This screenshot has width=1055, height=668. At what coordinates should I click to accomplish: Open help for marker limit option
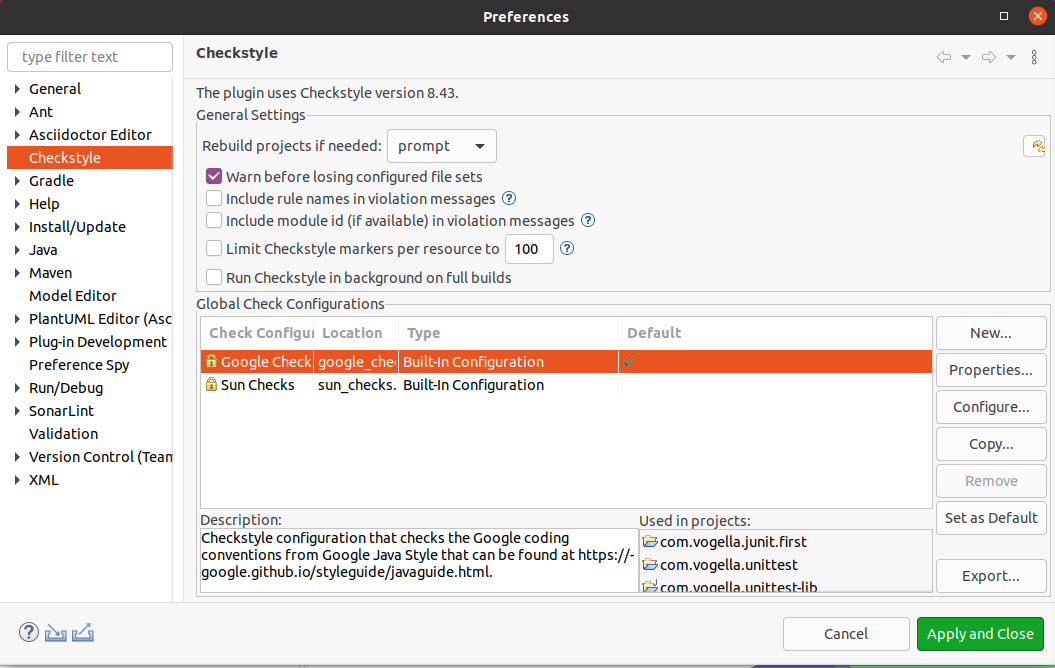pos(567,248)
